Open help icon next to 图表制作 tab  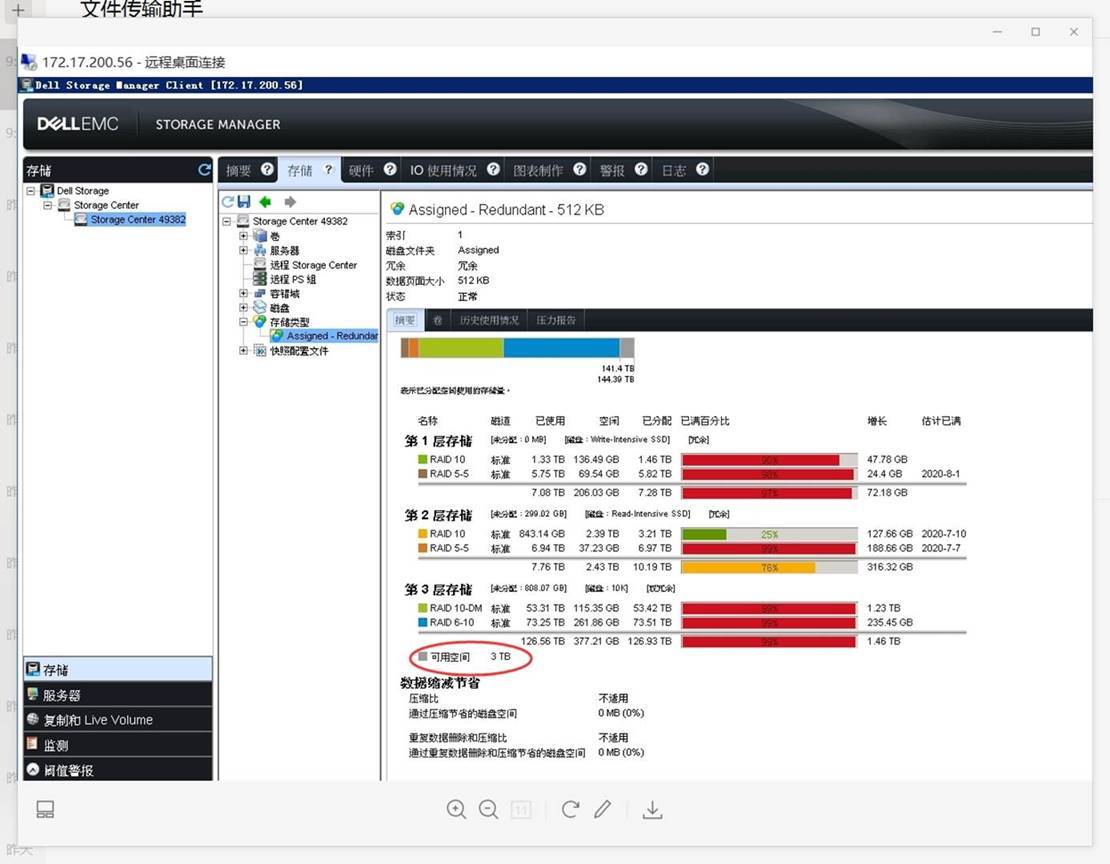tap(580, 169)
